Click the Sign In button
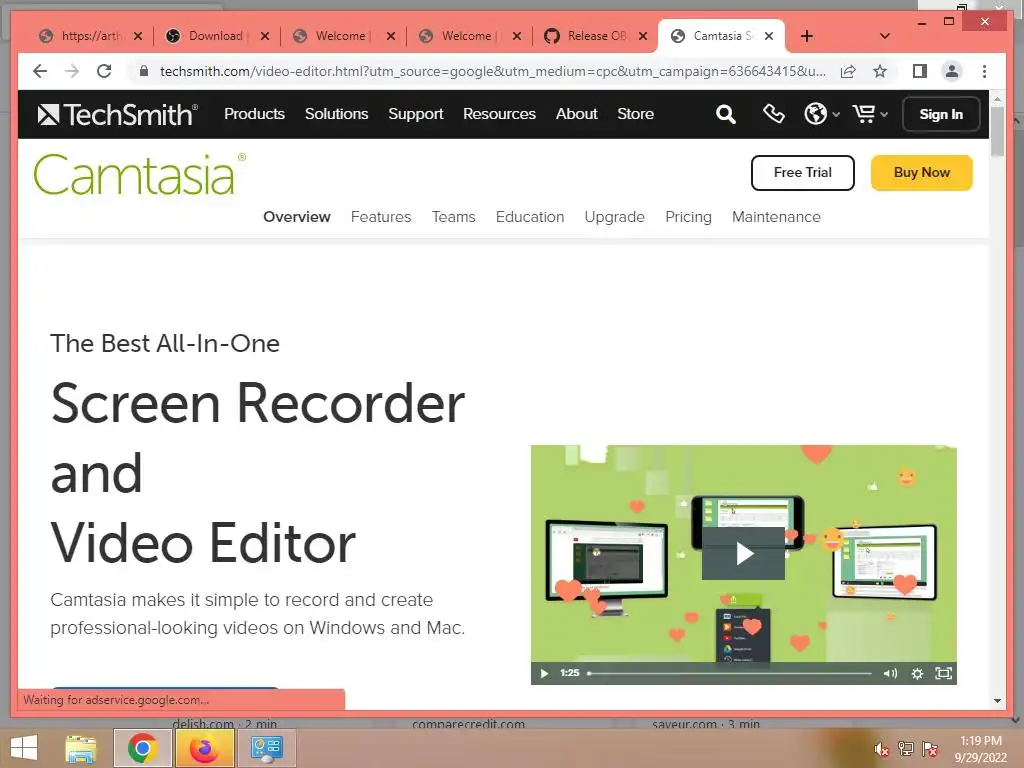 click(x=940, y=114)
